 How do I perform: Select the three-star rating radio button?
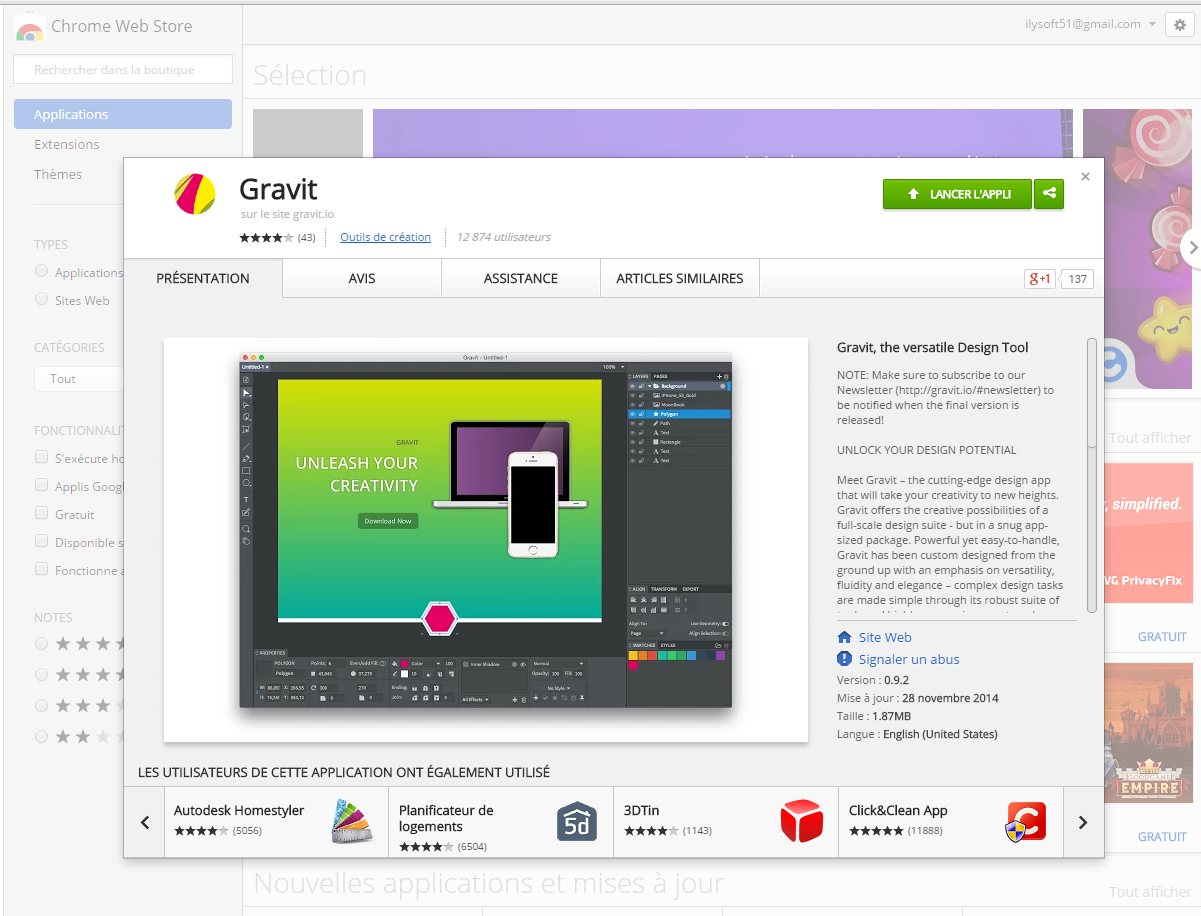point(41,705)
